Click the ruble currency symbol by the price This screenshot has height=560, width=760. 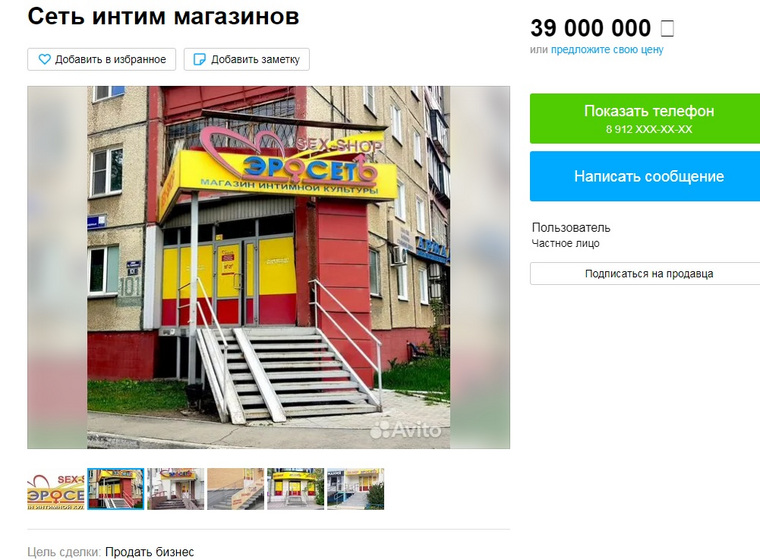[667, 28]
